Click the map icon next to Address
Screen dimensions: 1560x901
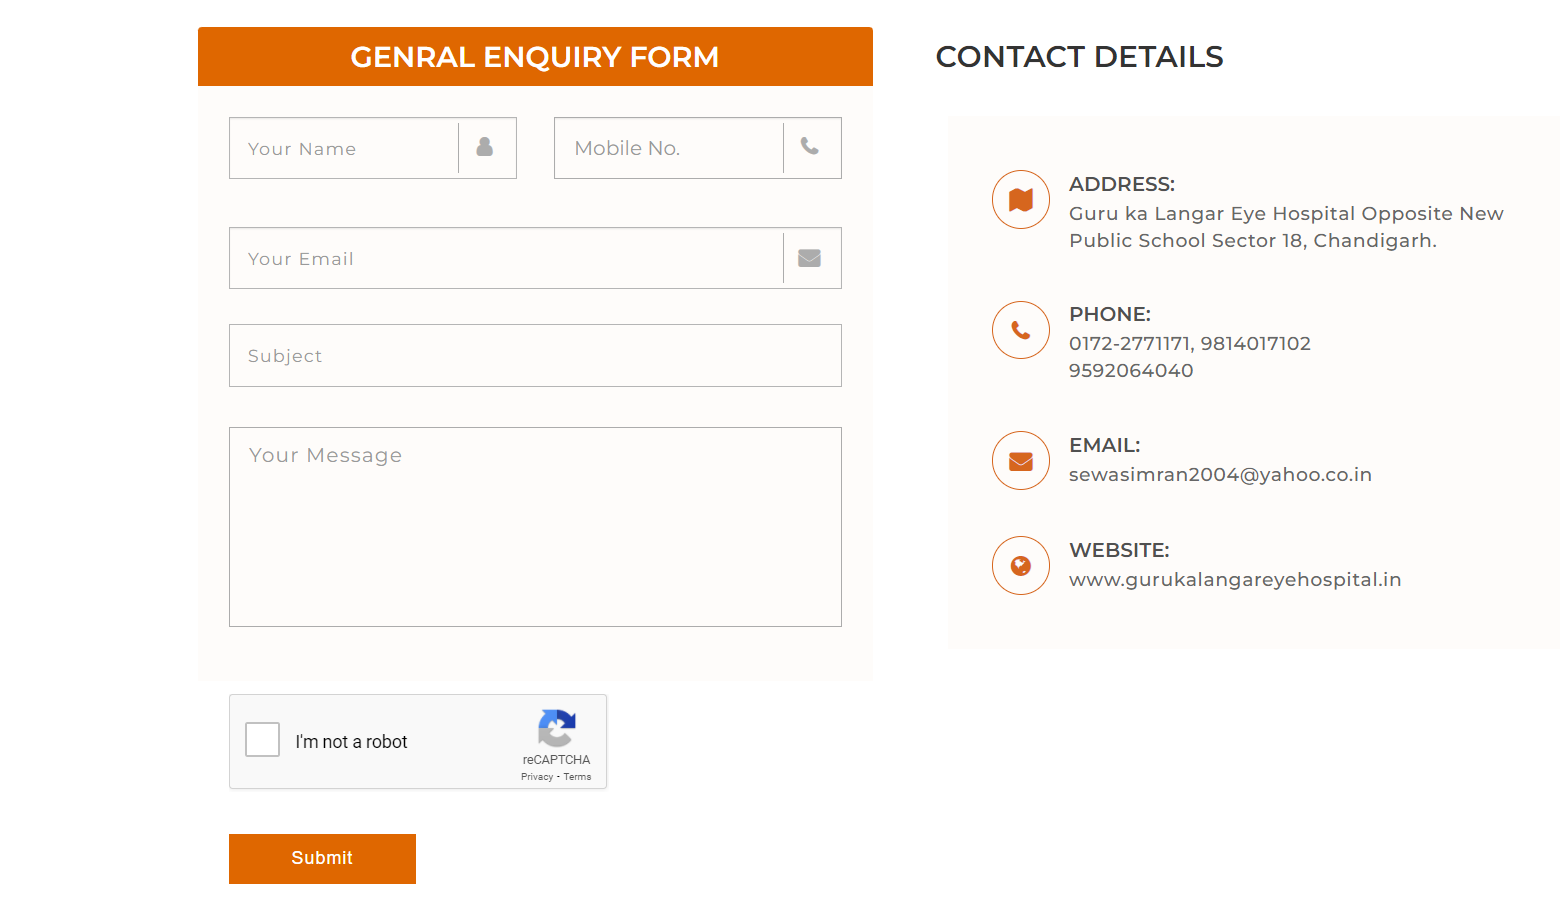coord(1021,200)
